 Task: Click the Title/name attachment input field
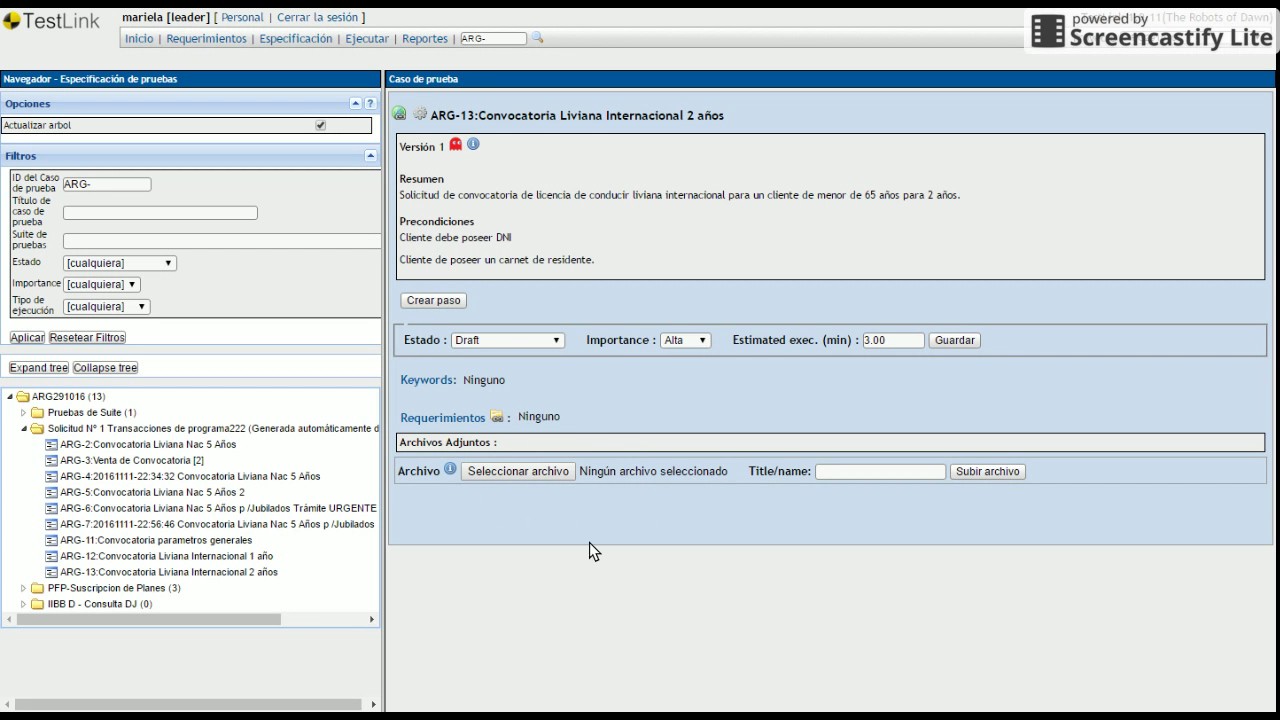click(880, 471)
